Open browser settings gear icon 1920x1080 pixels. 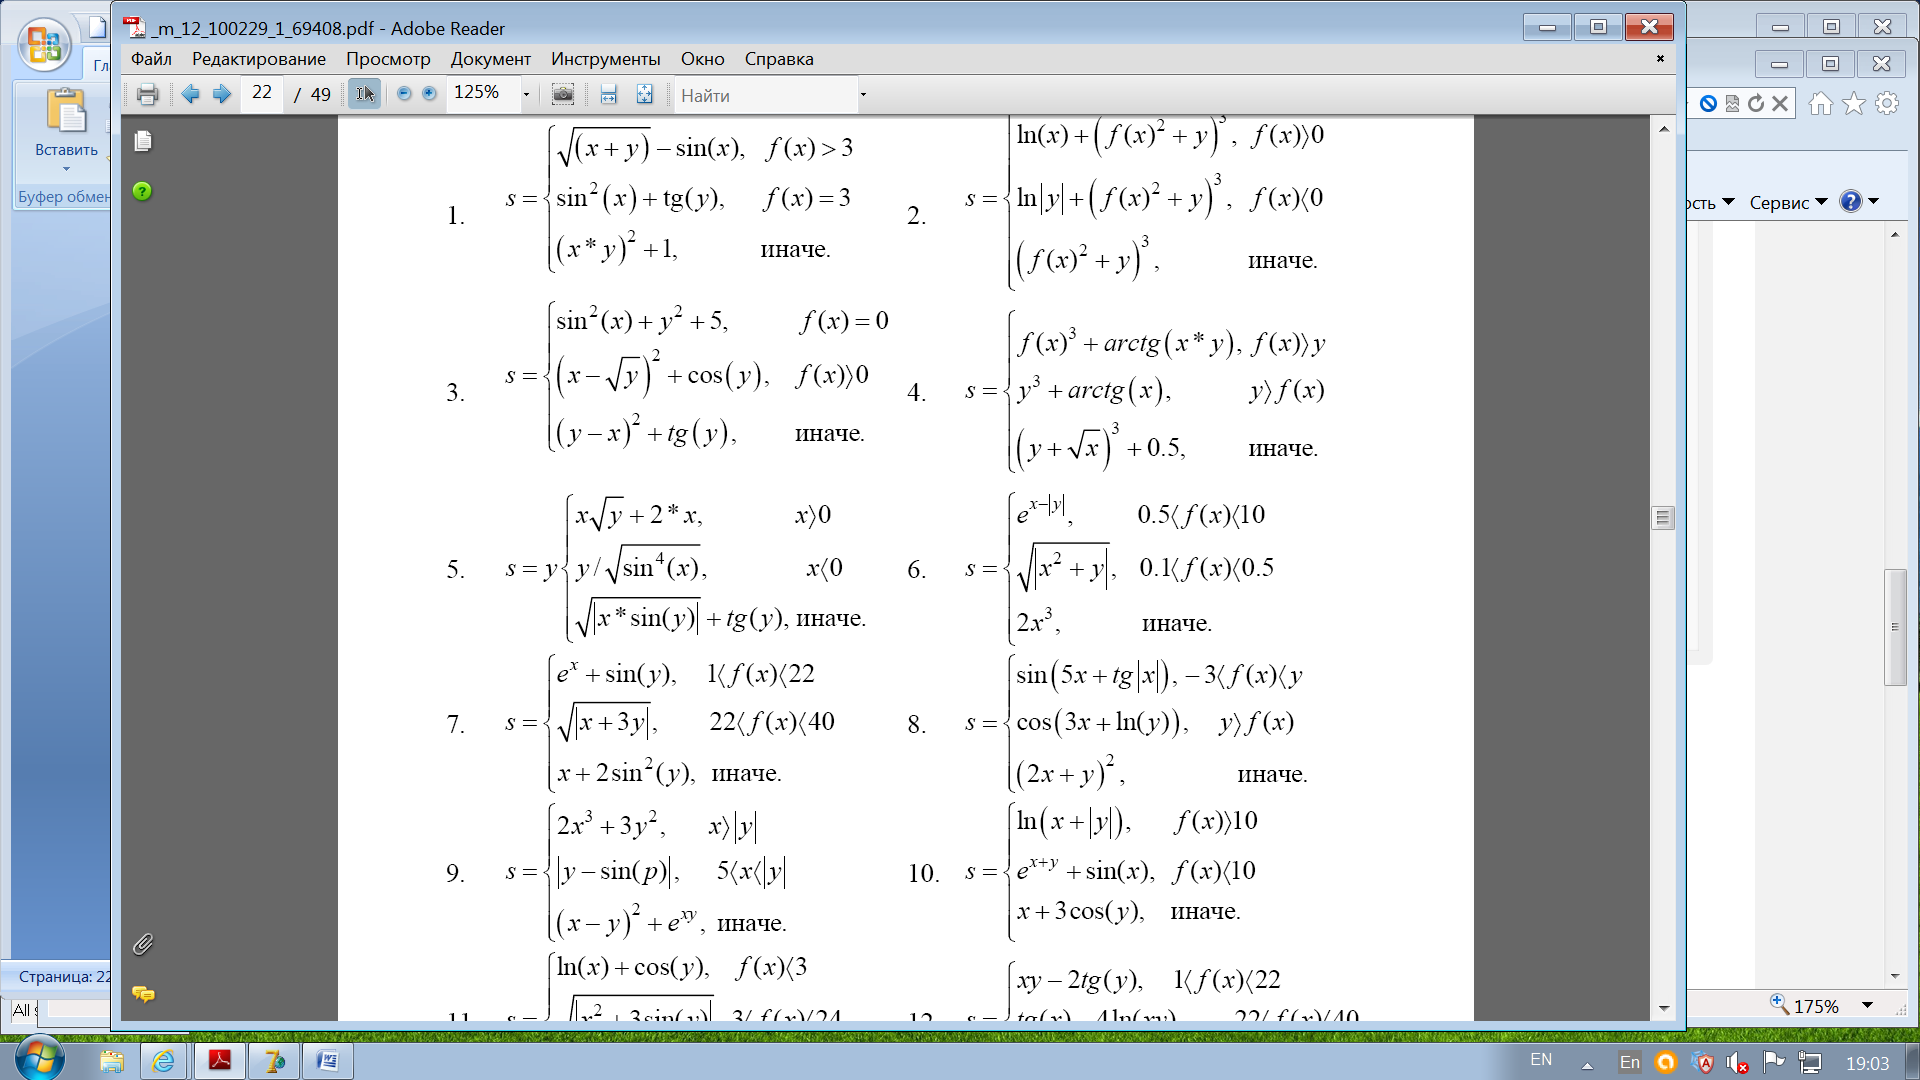[1887, 103]
